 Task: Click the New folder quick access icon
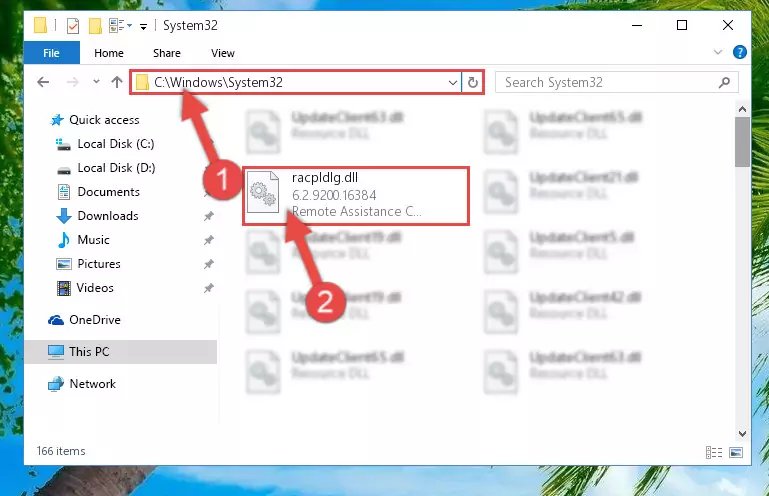(x=95, y=26)
